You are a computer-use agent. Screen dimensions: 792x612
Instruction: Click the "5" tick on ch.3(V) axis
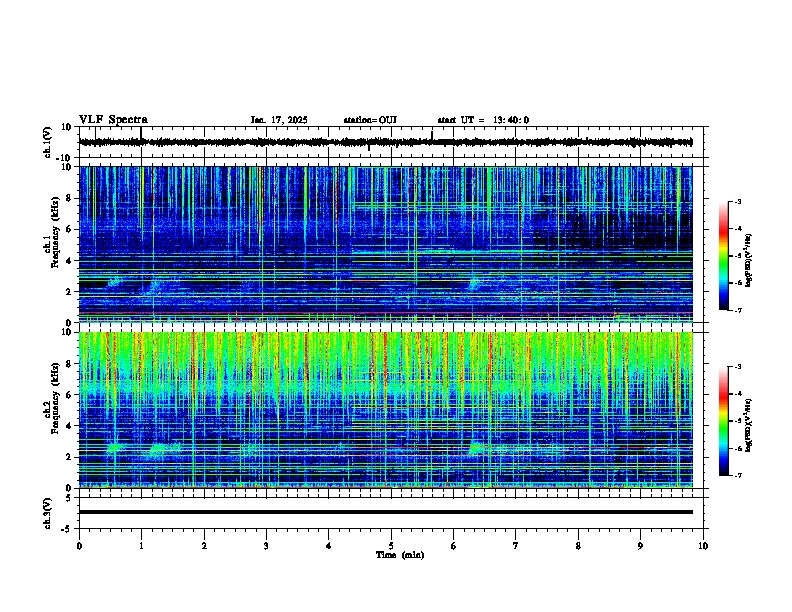(70, 497)
